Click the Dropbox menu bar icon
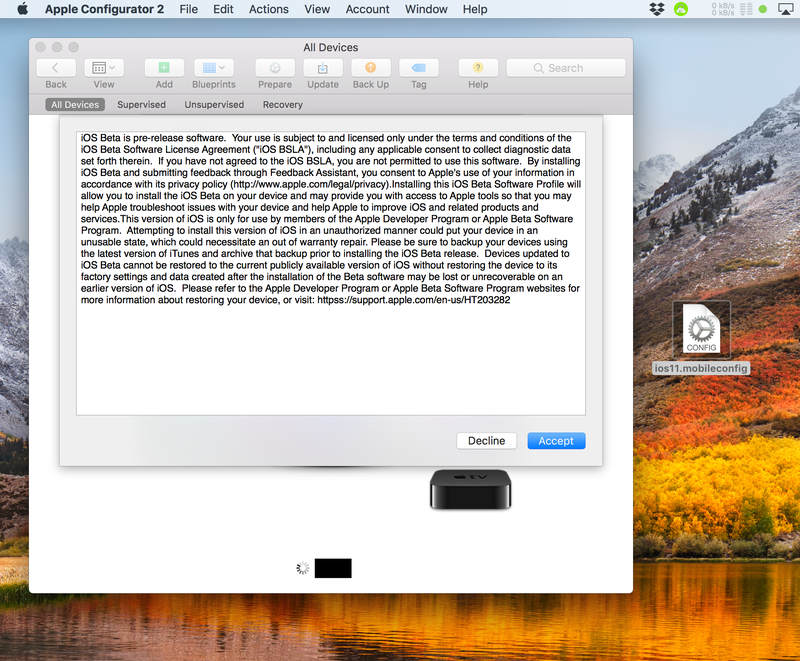 click(657, 9)
